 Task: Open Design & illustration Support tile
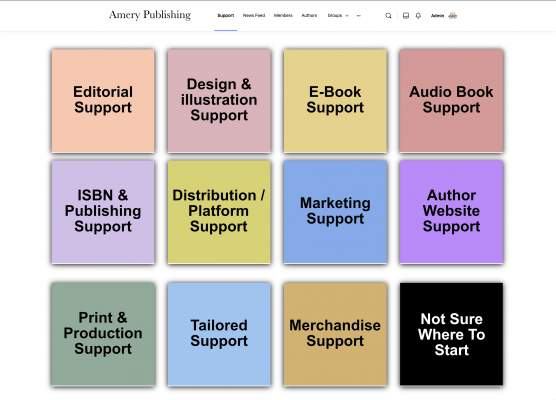point(219,101)
